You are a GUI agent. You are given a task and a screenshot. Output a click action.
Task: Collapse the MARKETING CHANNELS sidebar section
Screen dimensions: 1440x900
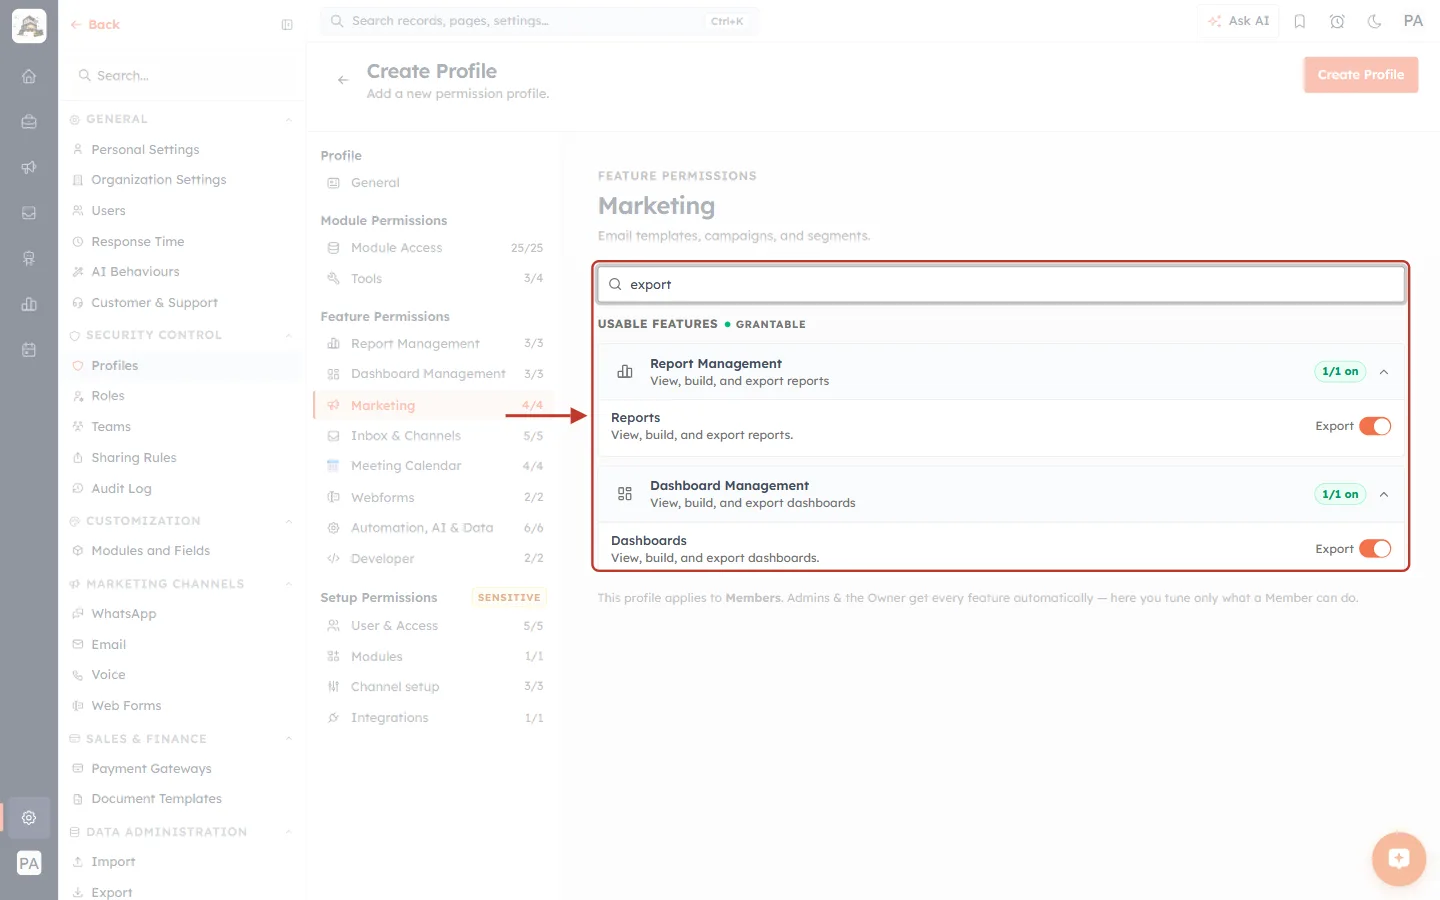pos(289,584)
